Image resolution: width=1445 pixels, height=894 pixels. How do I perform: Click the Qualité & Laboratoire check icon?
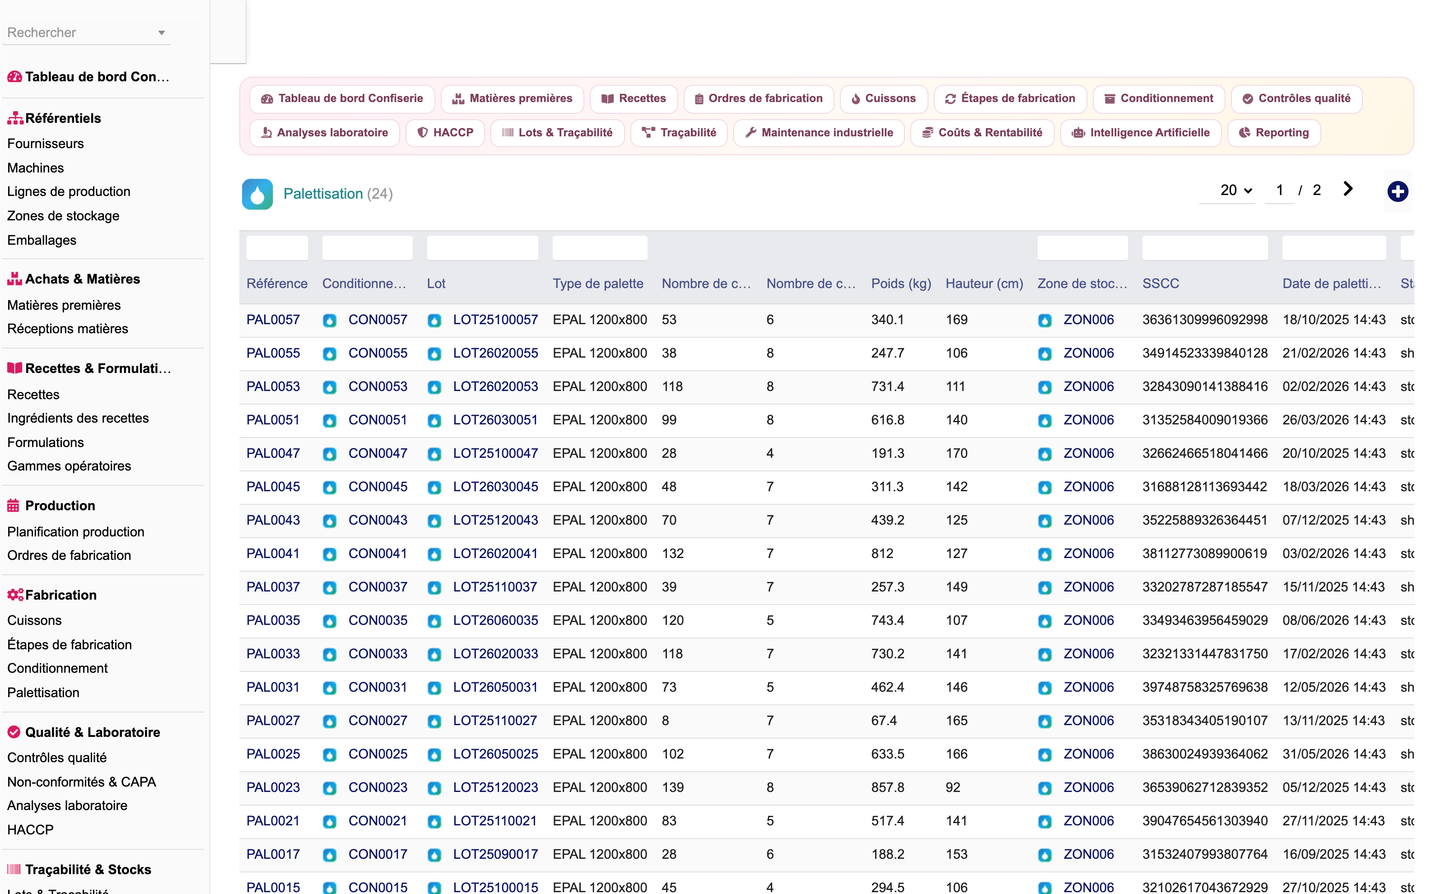point(14,732)
